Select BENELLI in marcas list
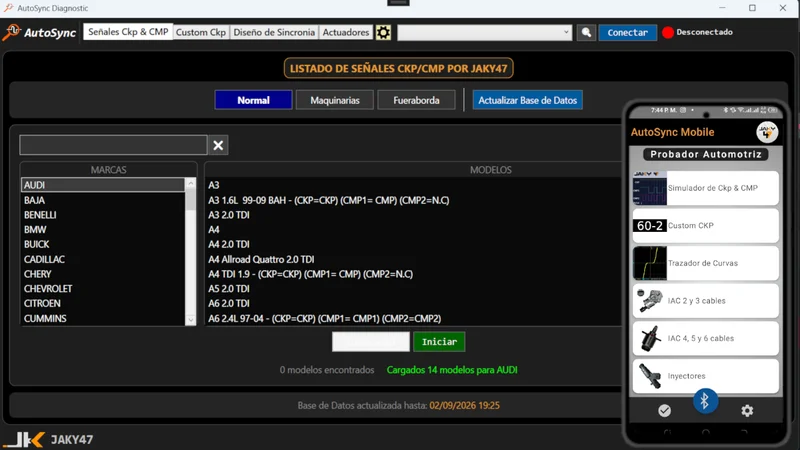Screen dimensions: 800x450 (x=103, y=215)
